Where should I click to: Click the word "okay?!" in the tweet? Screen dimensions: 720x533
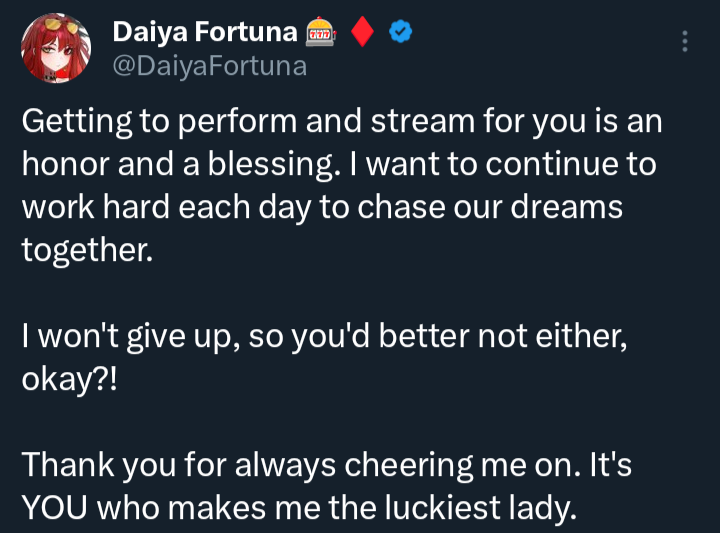[69, 381]
